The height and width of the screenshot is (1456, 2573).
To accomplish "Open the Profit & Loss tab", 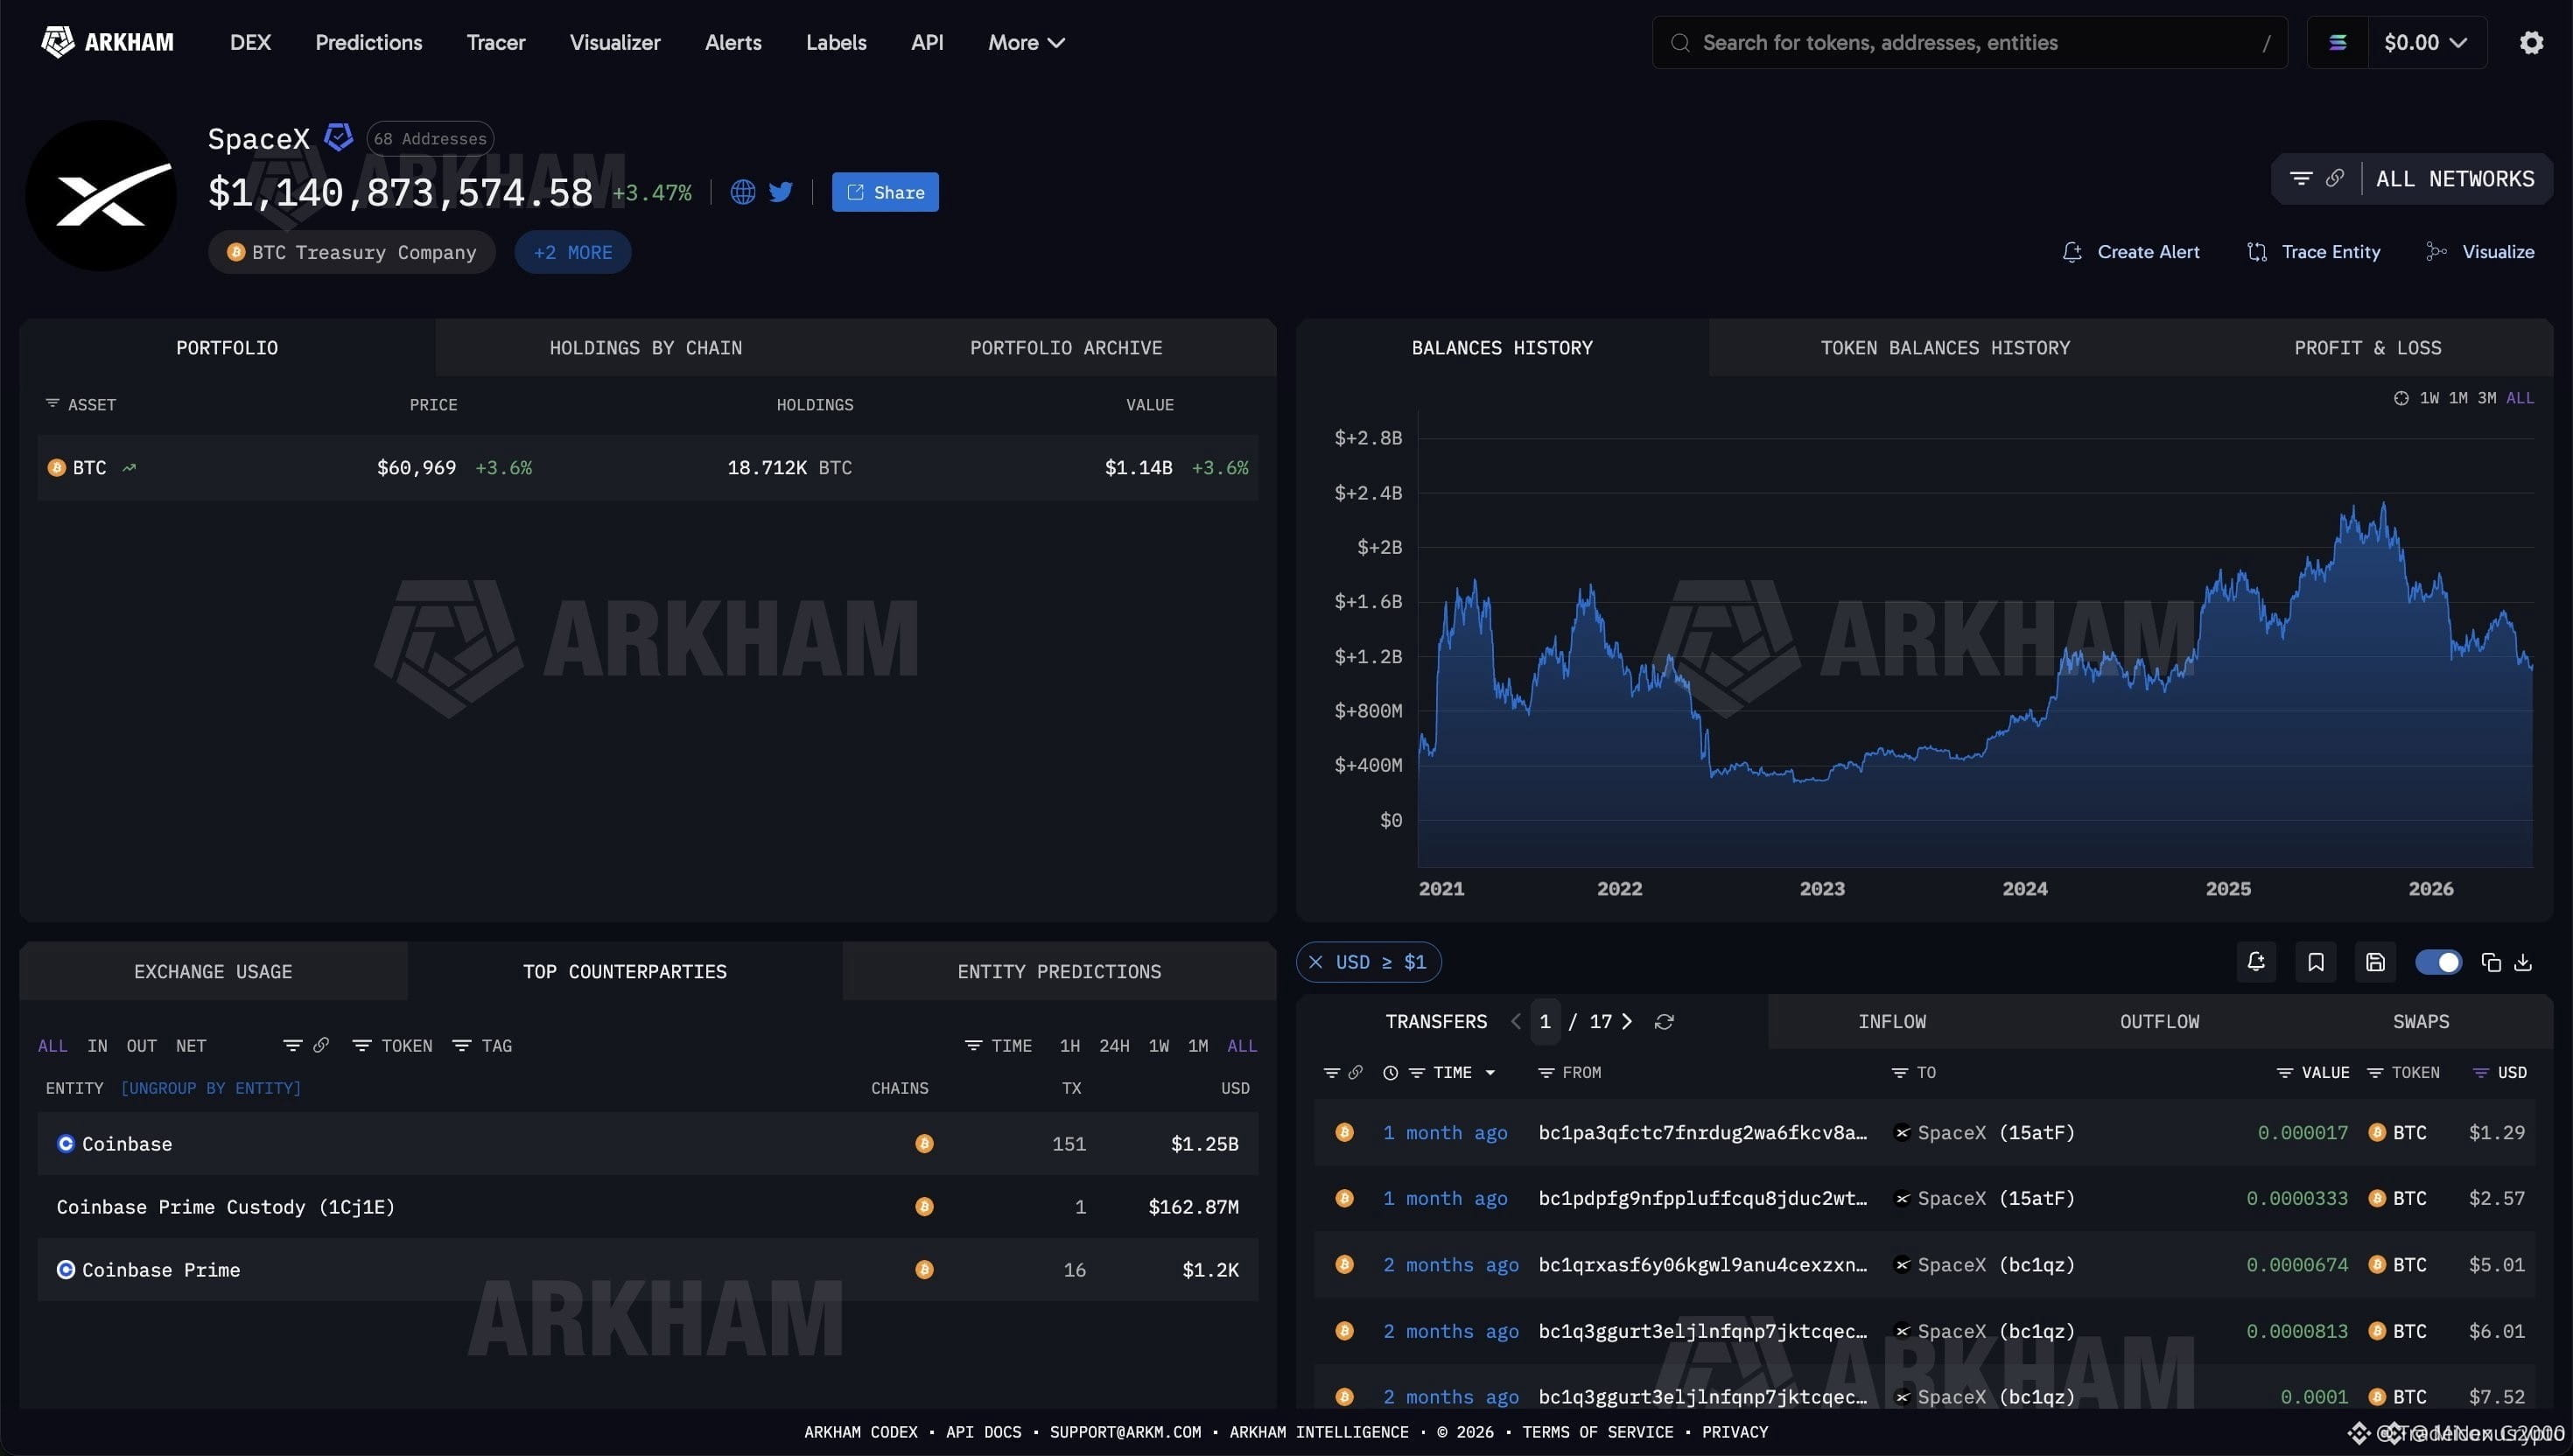I will [x=2367, y=347].
